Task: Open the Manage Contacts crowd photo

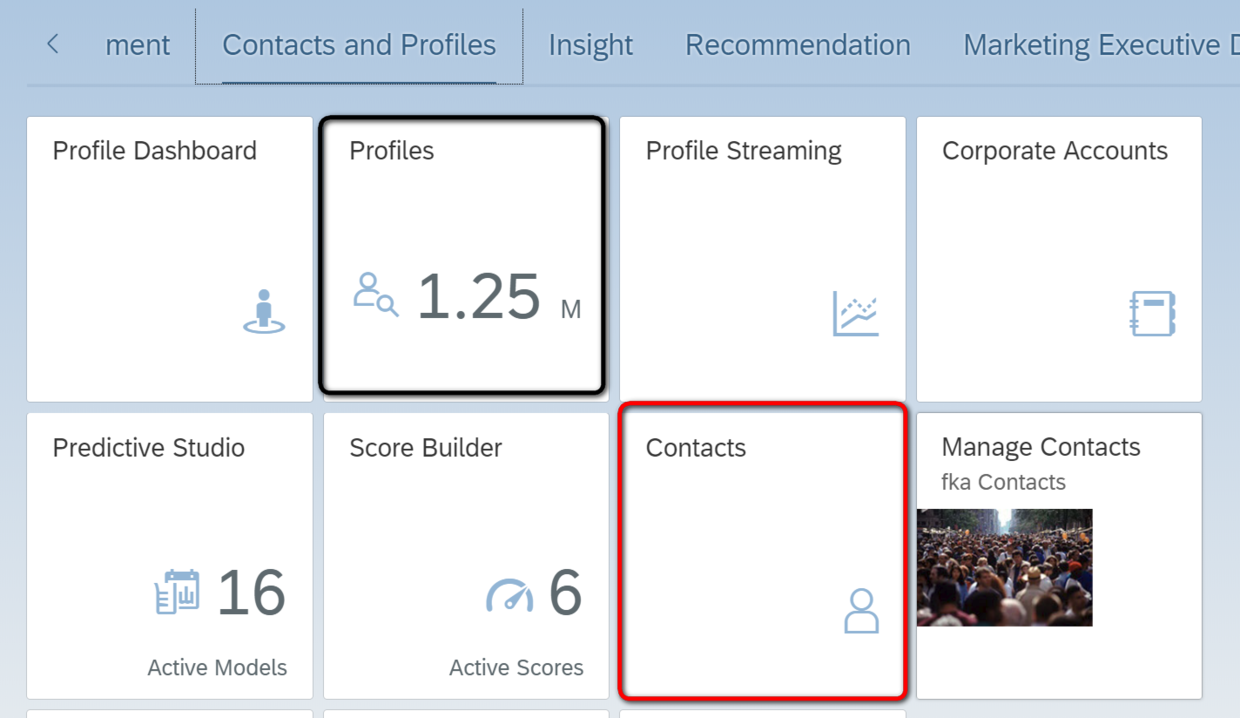Action: point(1004,567)
